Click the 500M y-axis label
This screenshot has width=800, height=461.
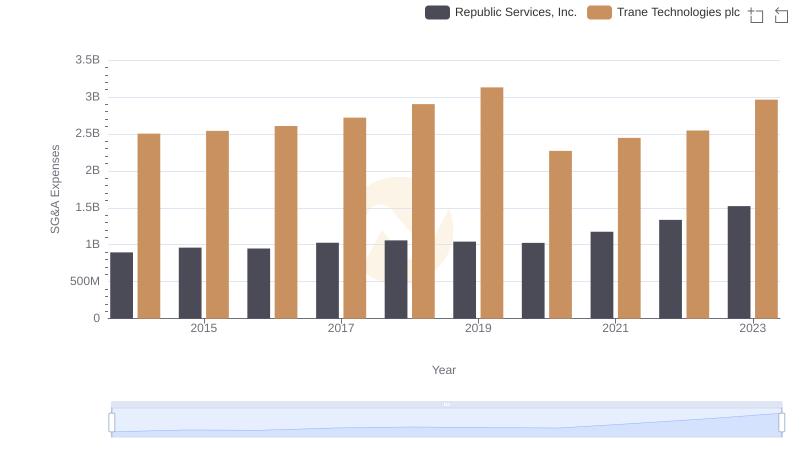pyautogui.click(x=85, y=281)
